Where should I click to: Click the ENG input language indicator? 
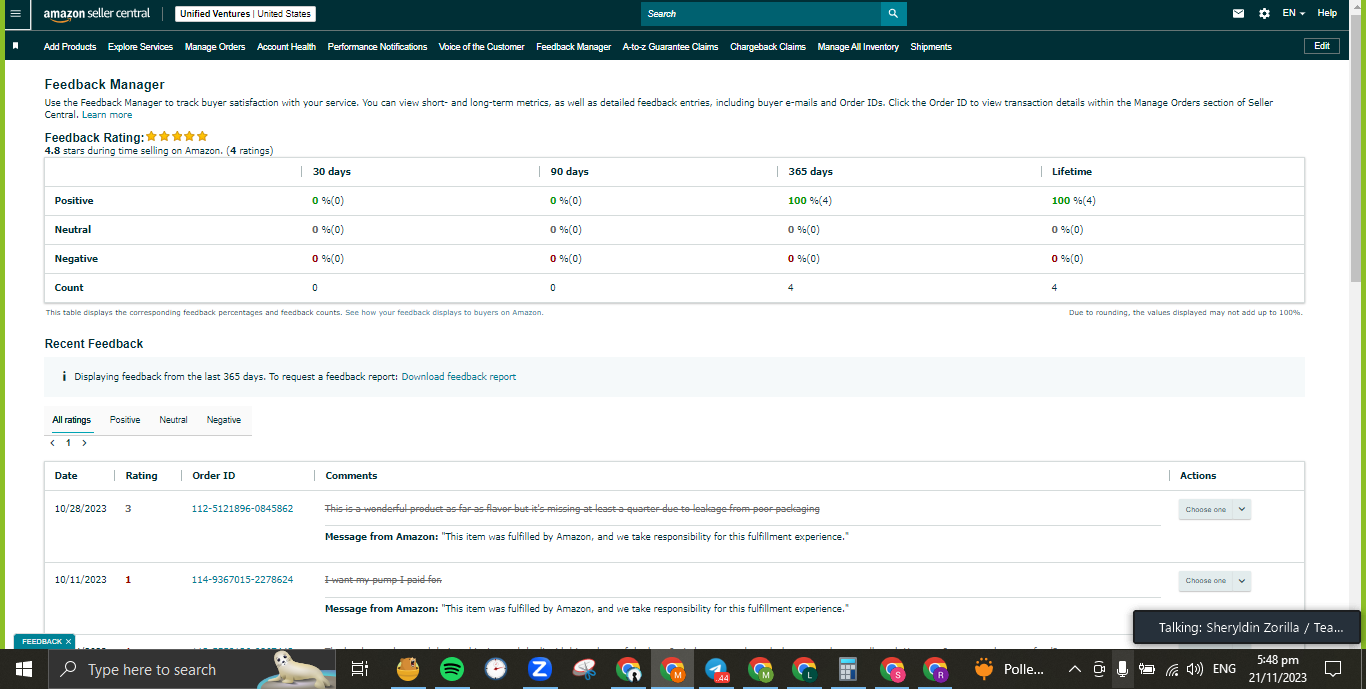click(x=1224, y=669)
